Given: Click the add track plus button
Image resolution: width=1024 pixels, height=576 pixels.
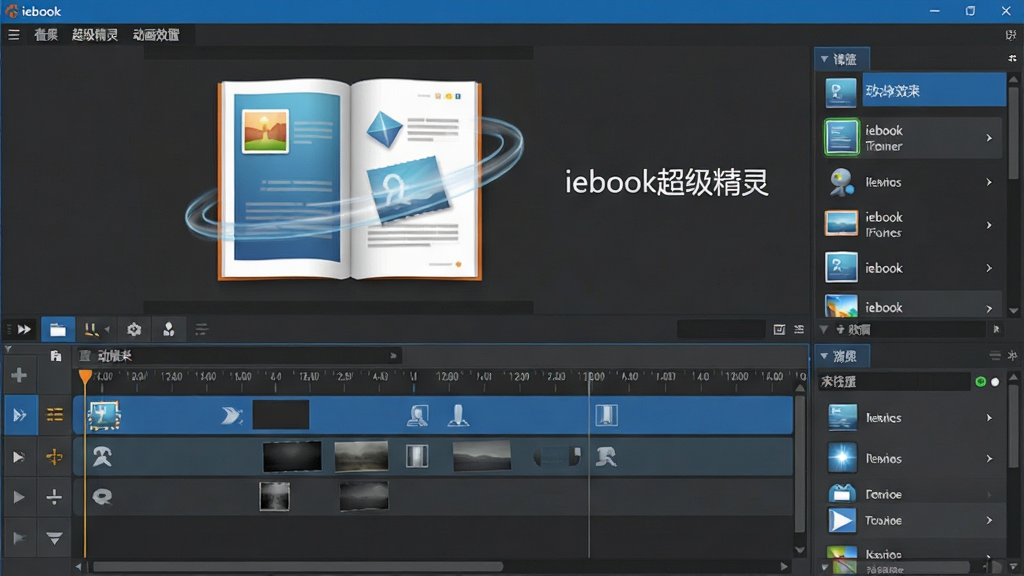Looking at the screenshot, I should click(x=19, y=375).
